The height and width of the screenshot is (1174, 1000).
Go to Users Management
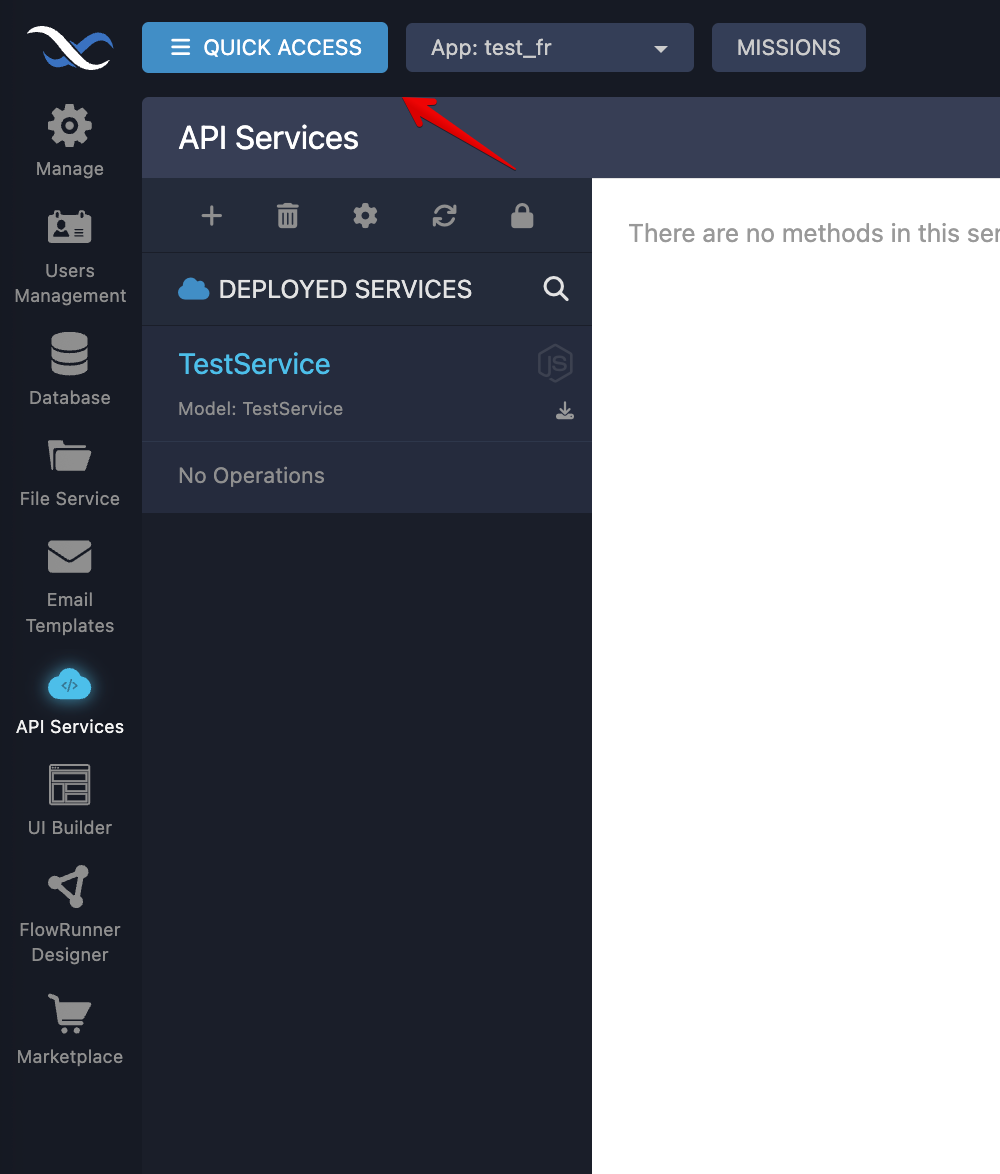pos(70,256)
